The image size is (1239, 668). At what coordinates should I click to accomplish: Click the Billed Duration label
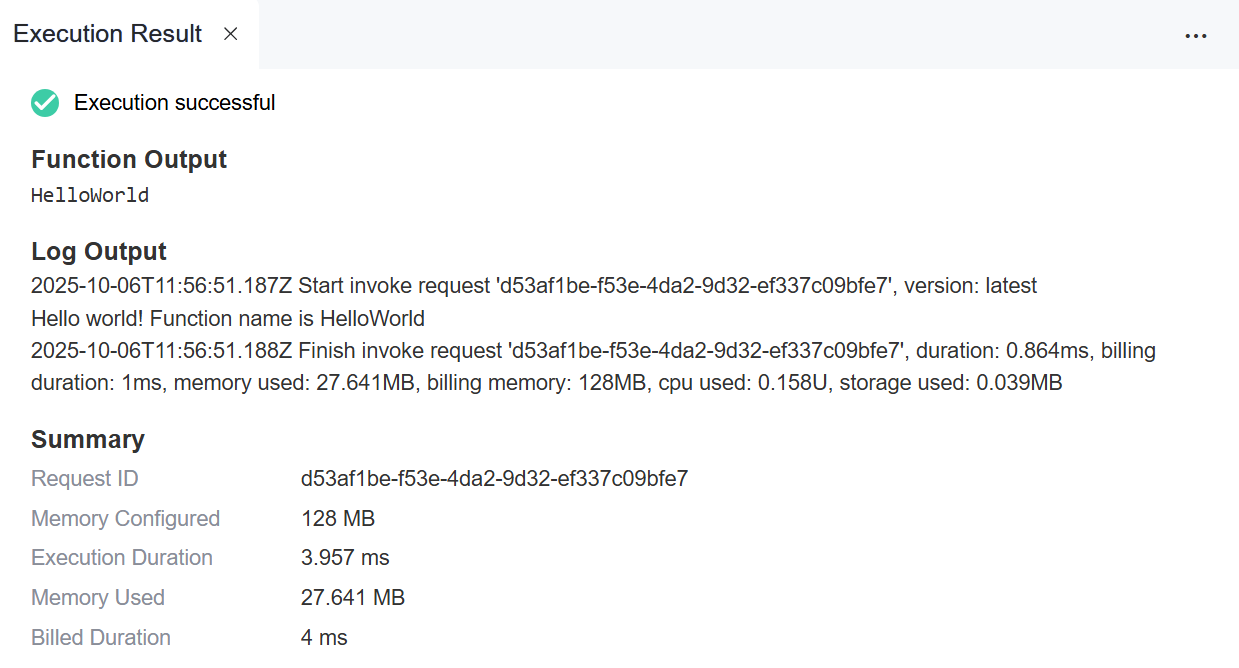coord(101,638)
